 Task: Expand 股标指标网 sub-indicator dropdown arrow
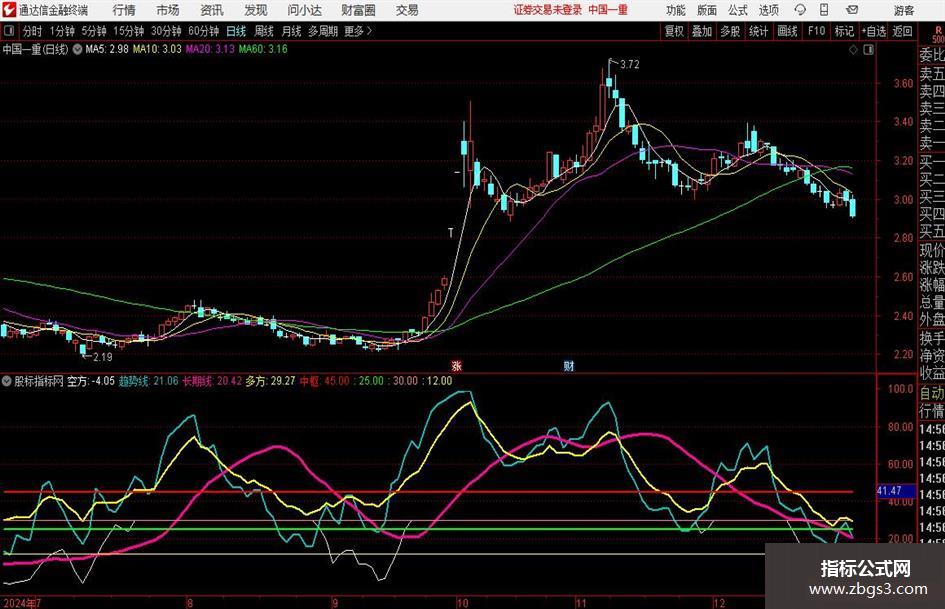pyautogui.click(x=7, y=381)
